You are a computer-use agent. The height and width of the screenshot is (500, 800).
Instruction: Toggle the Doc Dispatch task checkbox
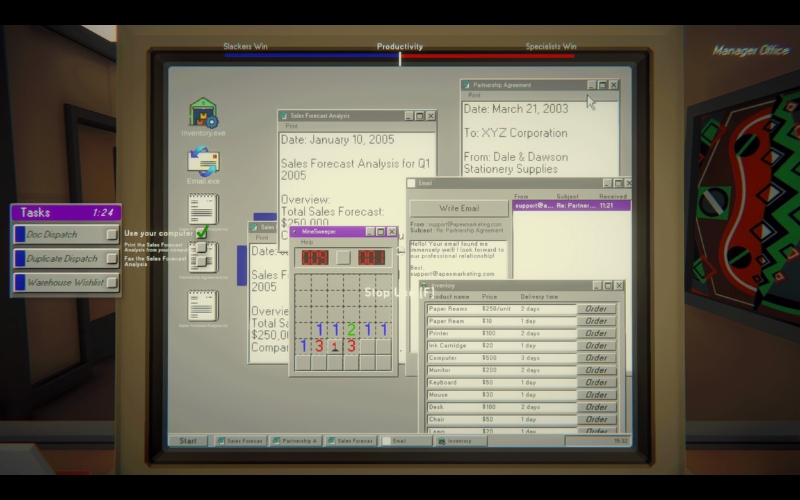coord(112,234)
